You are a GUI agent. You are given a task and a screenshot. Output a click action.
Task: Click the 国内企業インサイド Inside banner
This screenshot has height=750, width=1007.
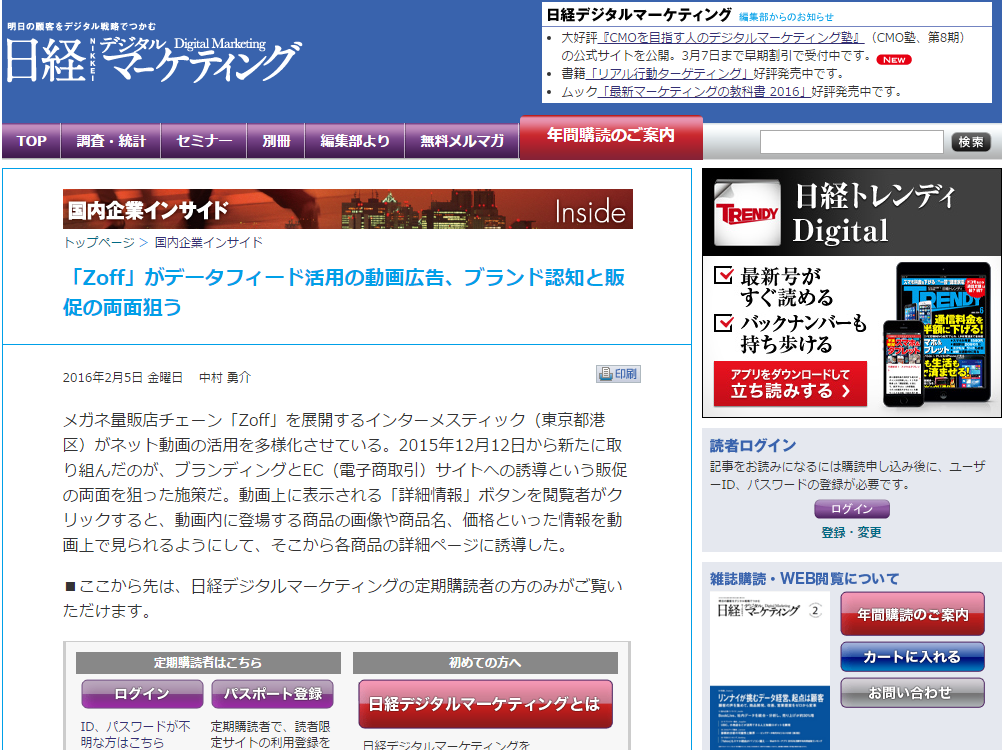(347, 209)
